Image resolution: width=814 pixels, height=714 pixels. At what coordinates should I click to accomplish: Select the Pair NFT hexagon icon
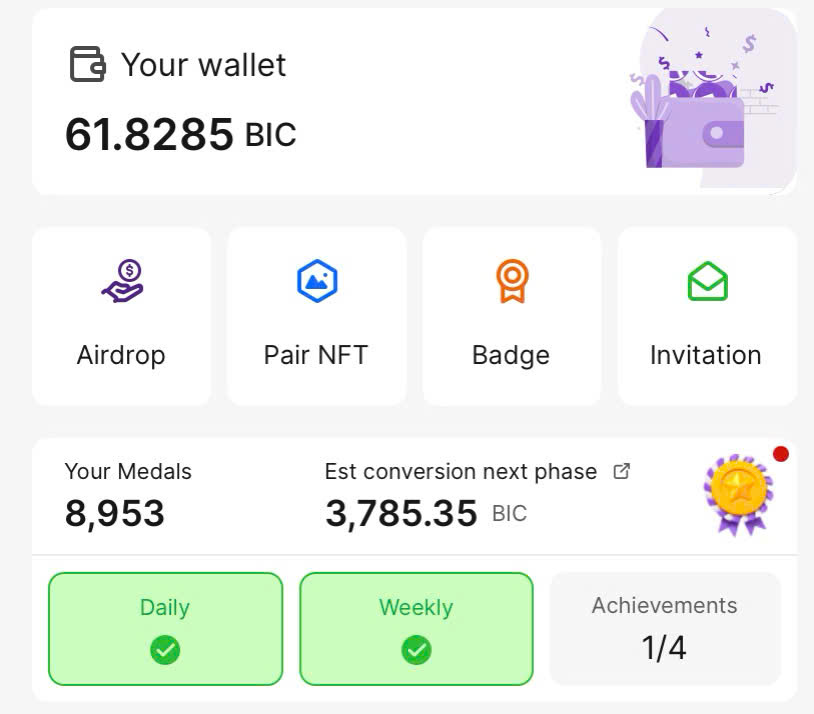317,281
